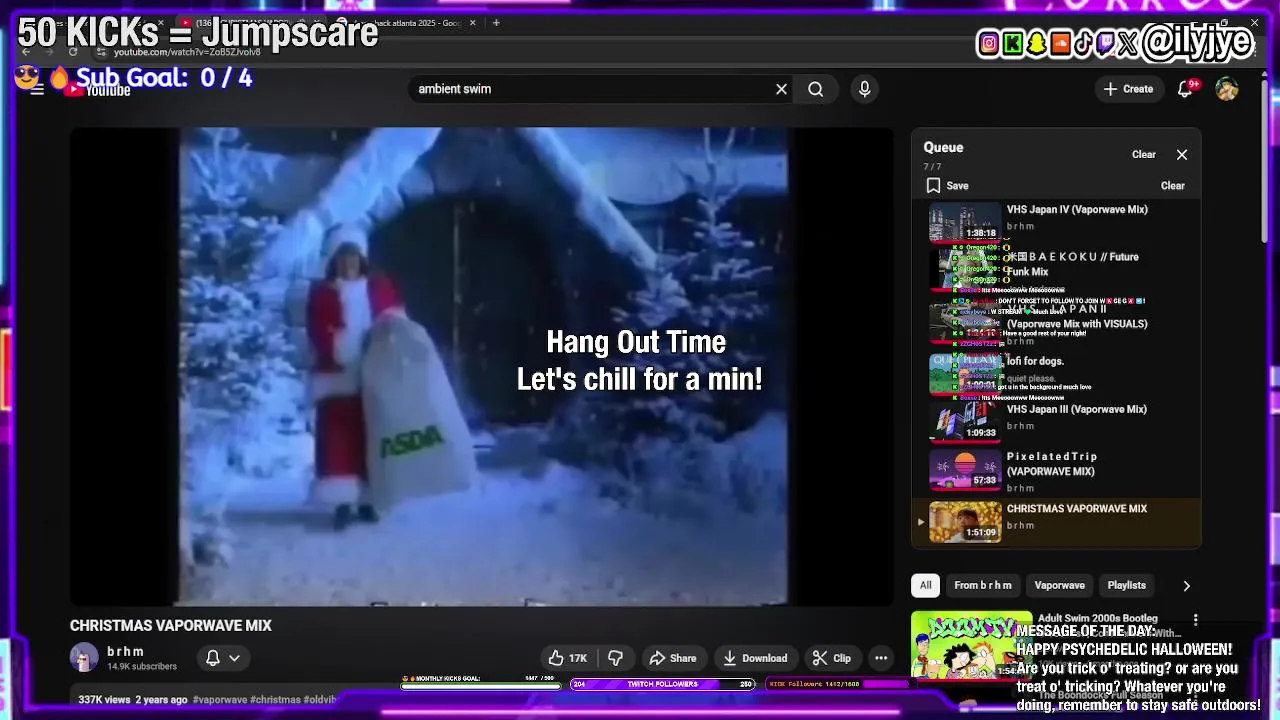1280x720 pixels.
Task: Open the YouTube hamburger guide menu
Action: (37, 89)
